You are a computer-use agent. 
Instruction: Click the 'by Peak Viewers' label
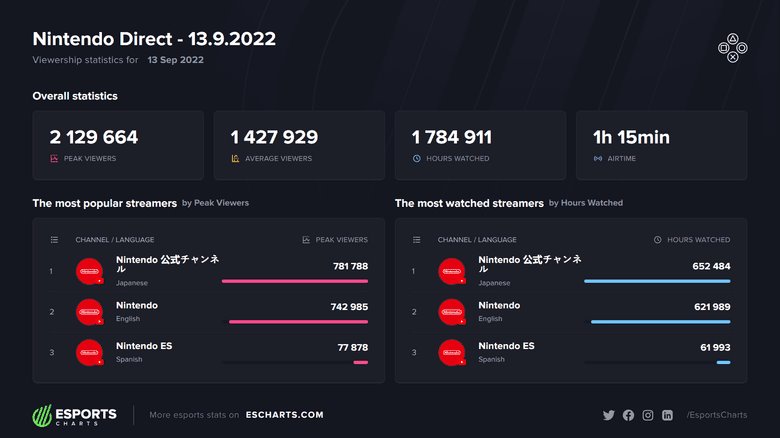215,203
